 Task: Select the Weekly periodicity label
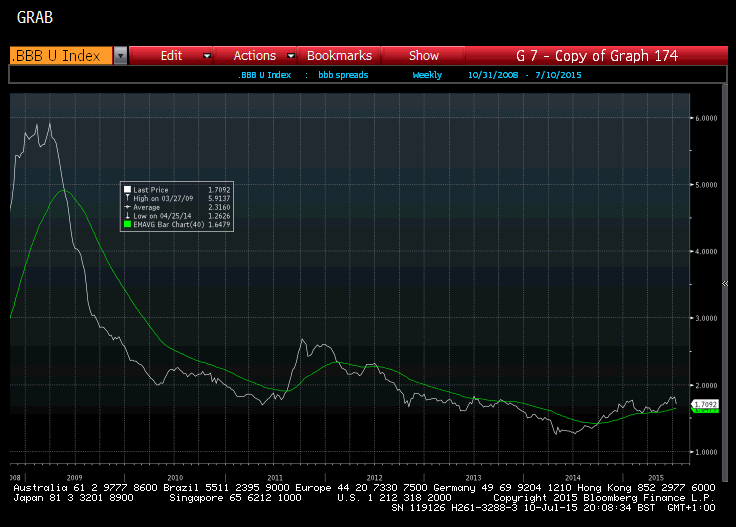428,75
